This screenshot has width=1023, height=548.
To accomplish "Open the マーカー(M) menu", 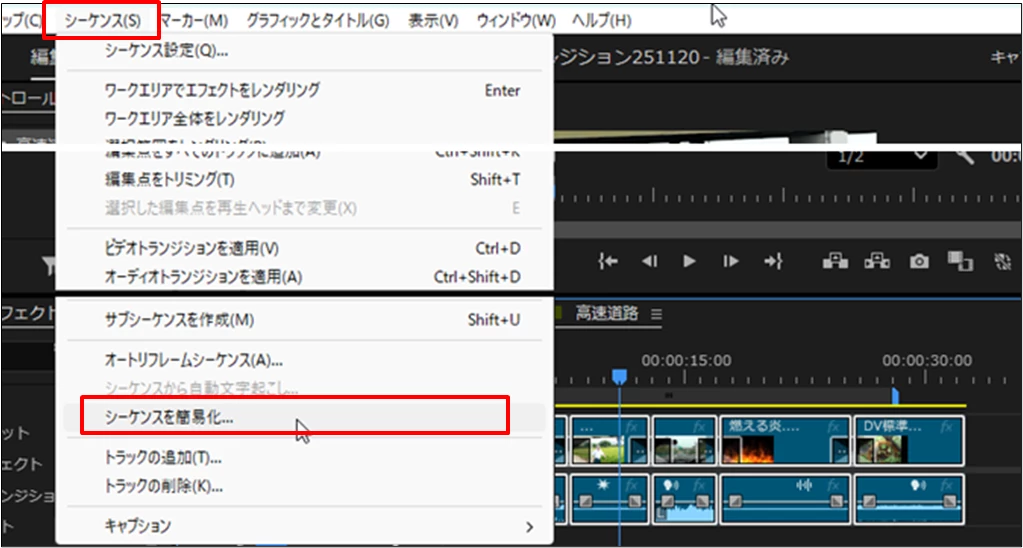I will tap(194, 21).
